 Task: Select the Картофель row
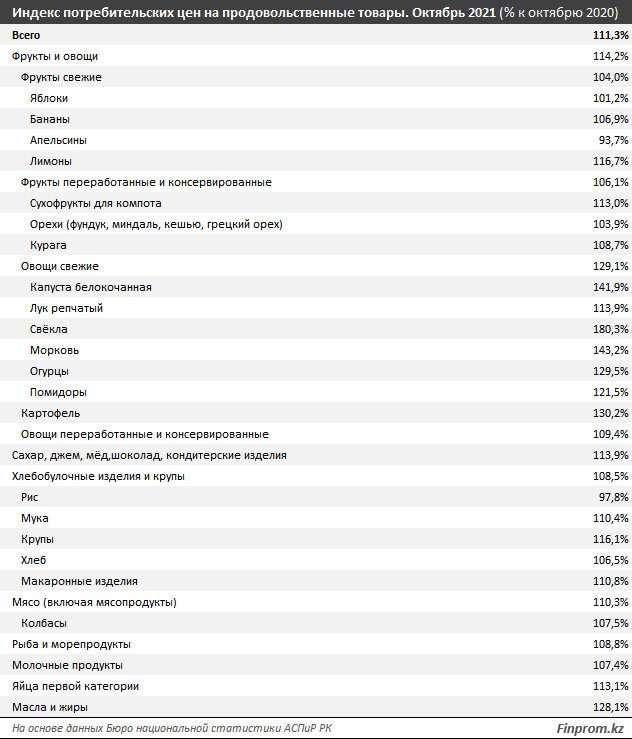click(316, 413)
